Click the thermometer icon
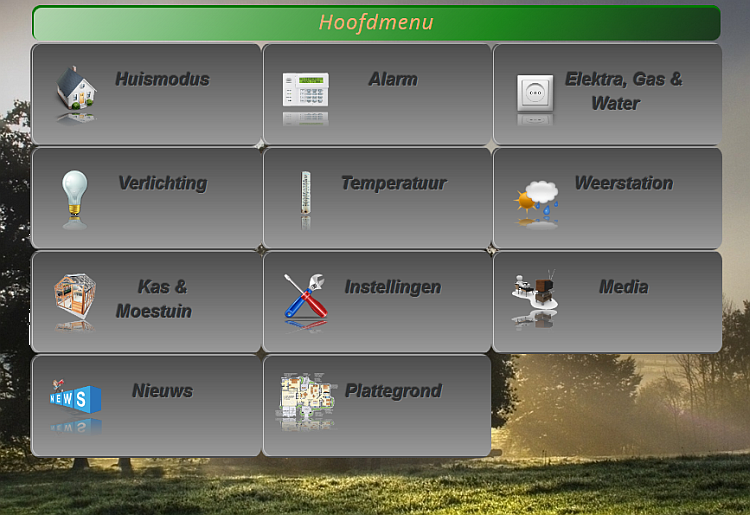This screenshot has height=515, width=750. pos(306,192)
